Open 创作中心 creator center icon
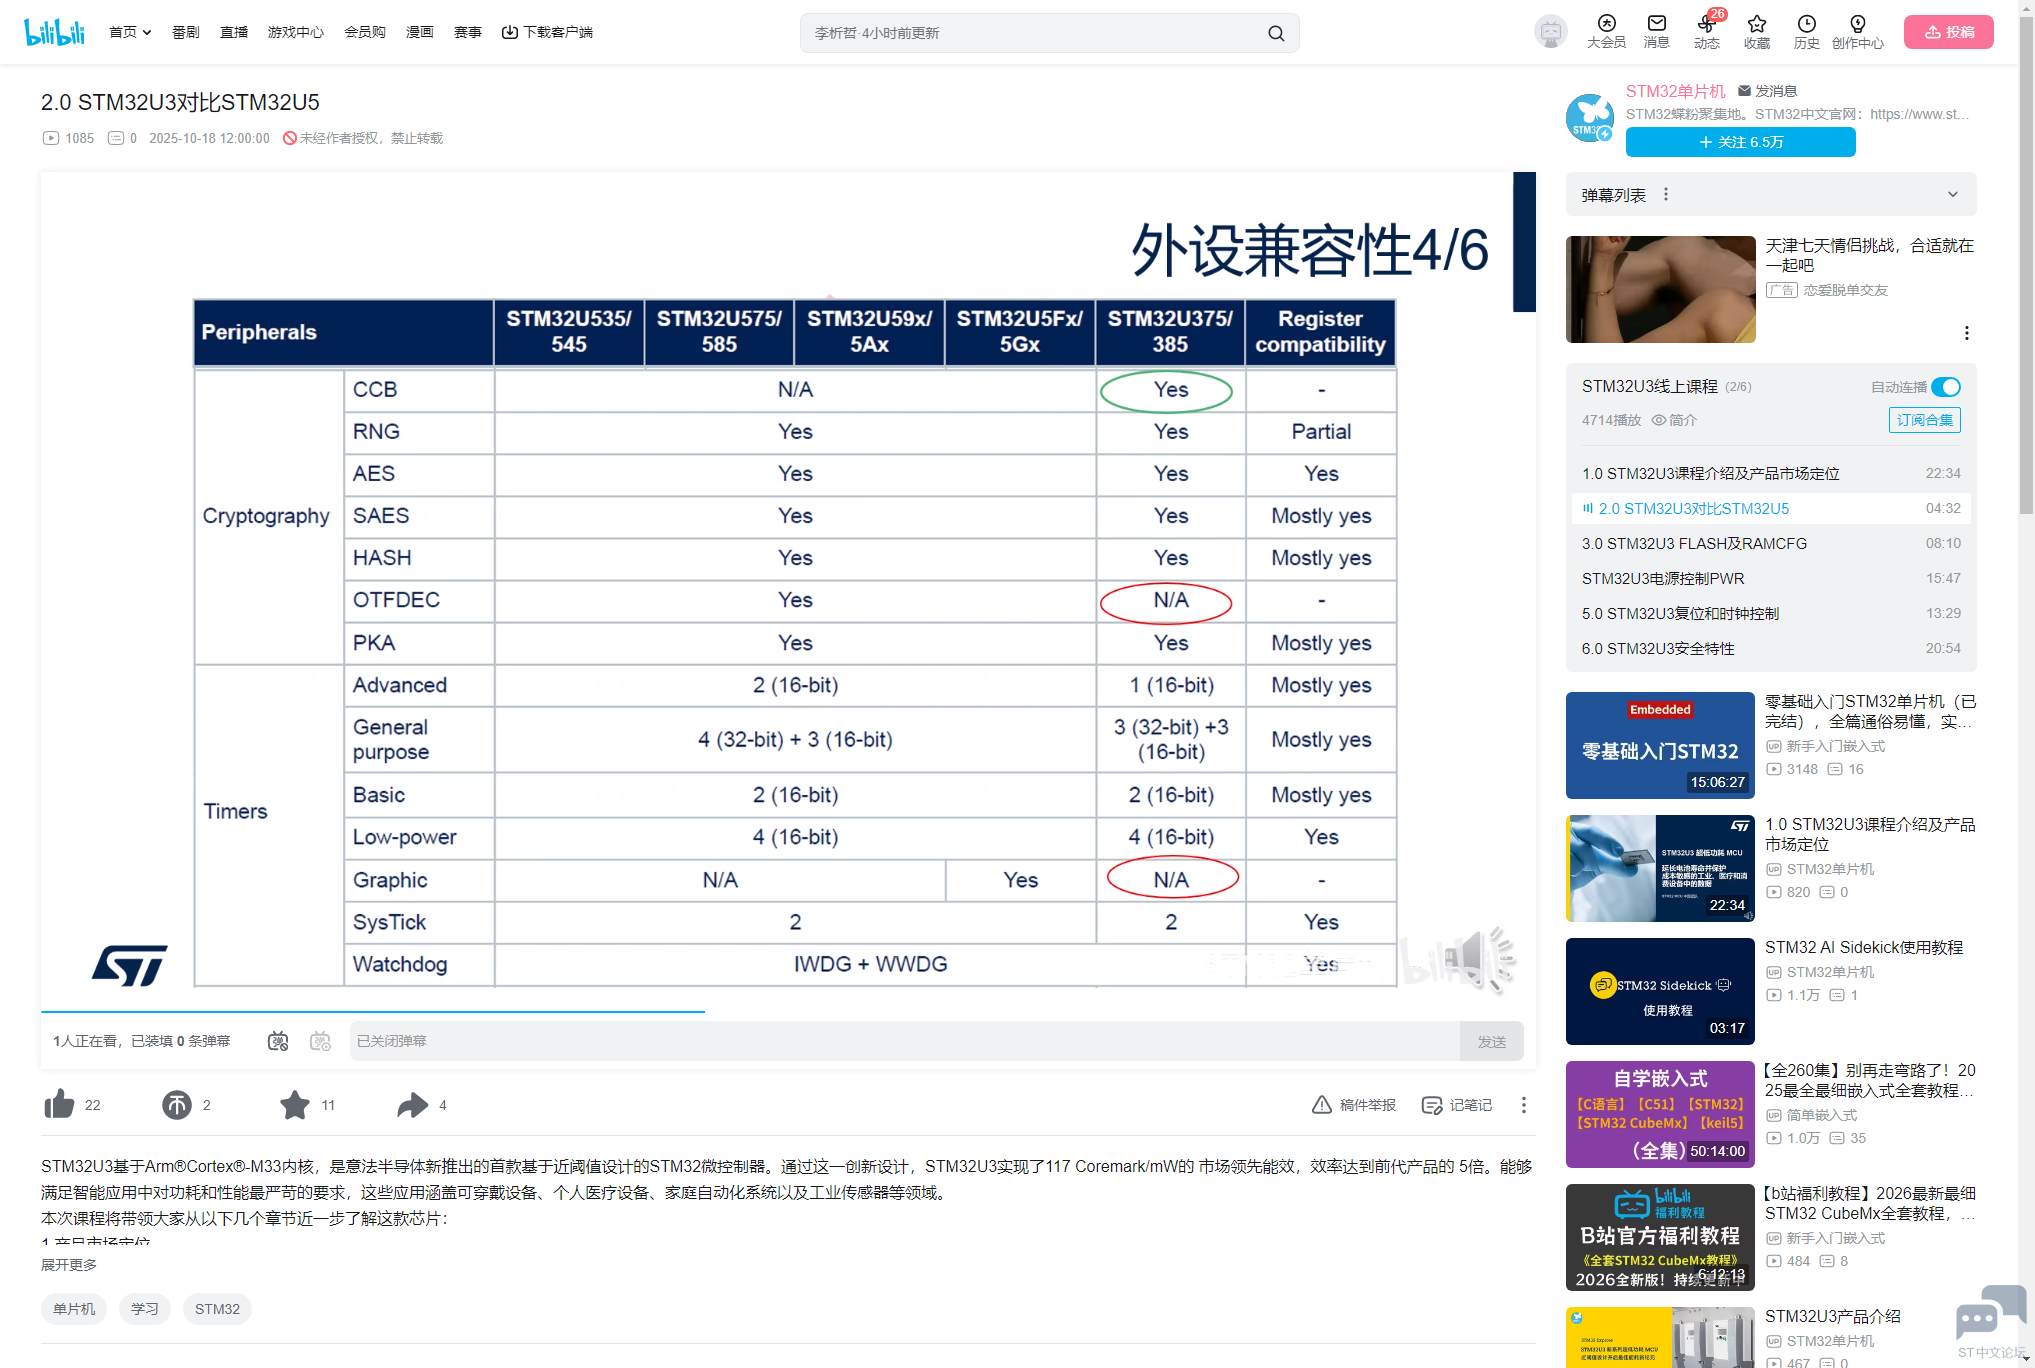 [1858, 32]
